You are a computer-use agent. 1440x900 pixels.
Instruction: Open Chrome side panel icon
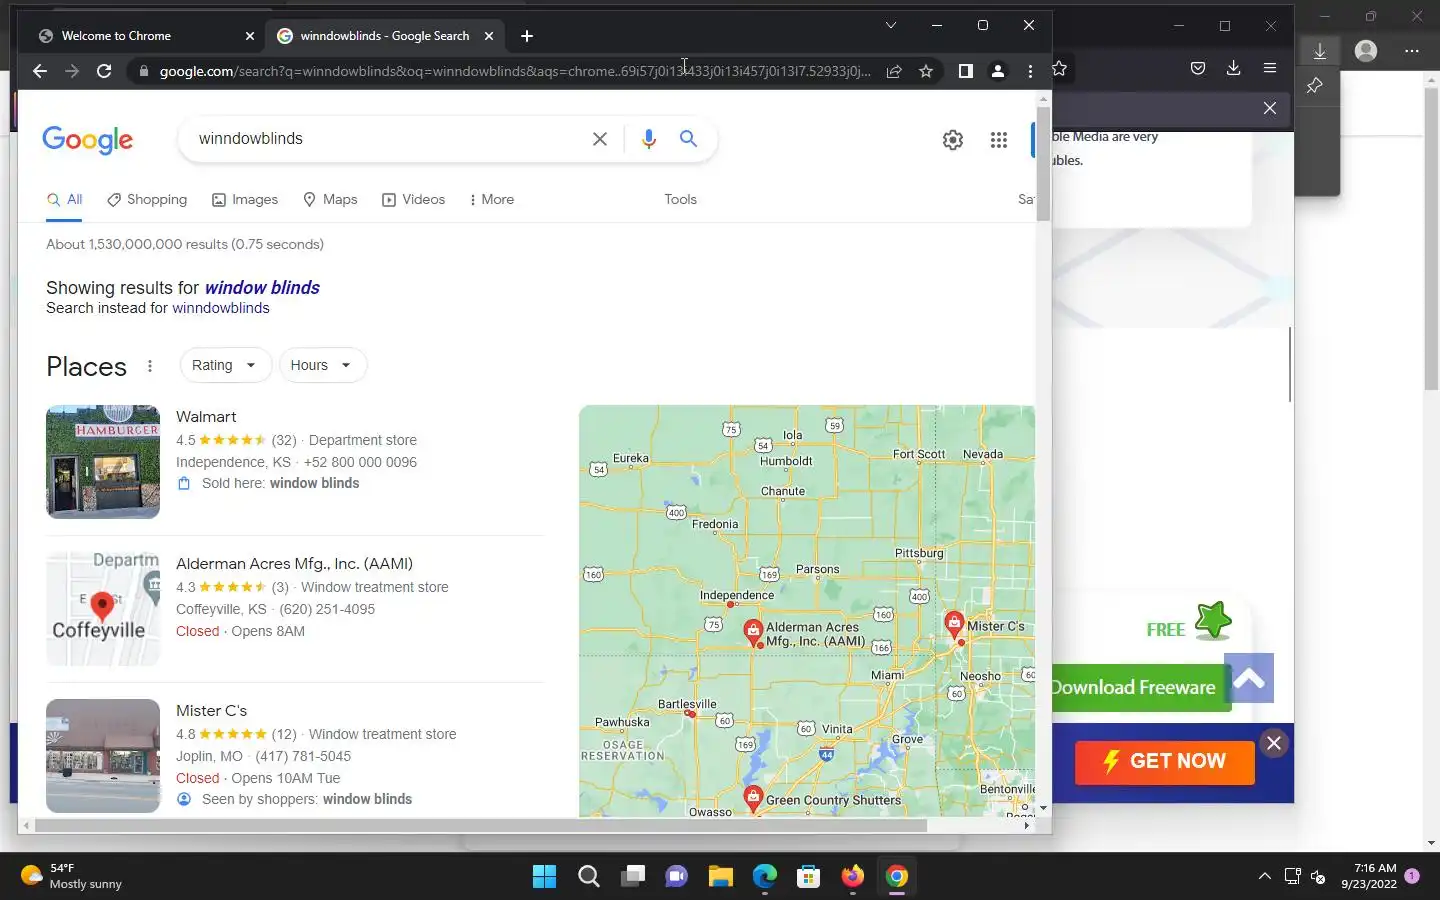(x=965, y=71)
